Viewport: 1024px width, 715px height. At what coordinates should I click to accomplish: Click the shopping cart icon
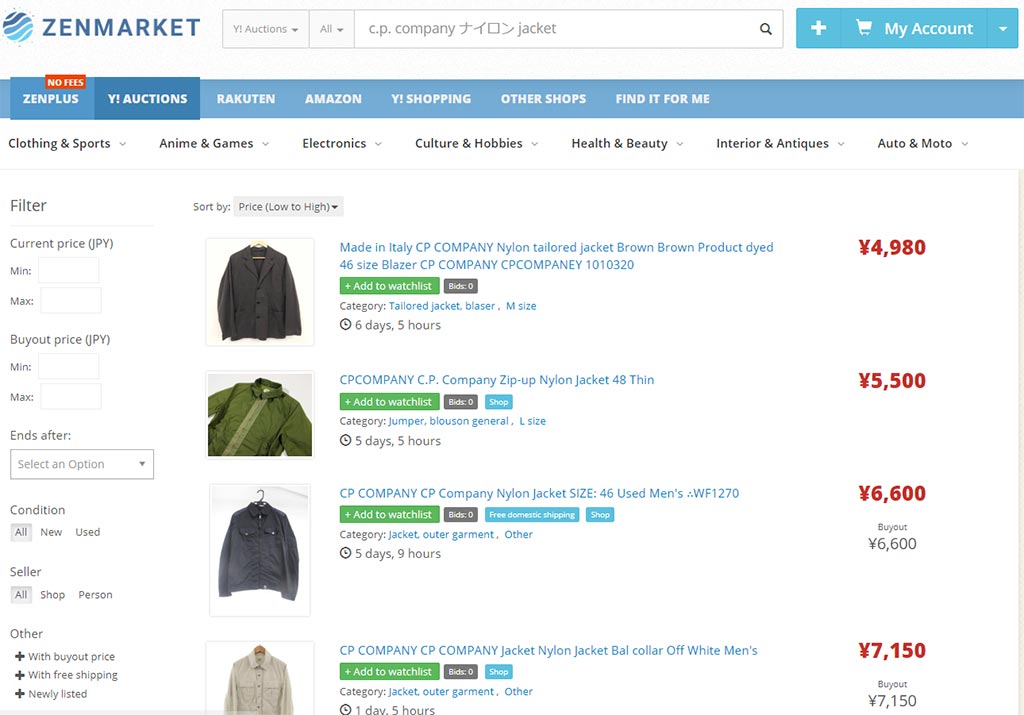pos(863,27)
